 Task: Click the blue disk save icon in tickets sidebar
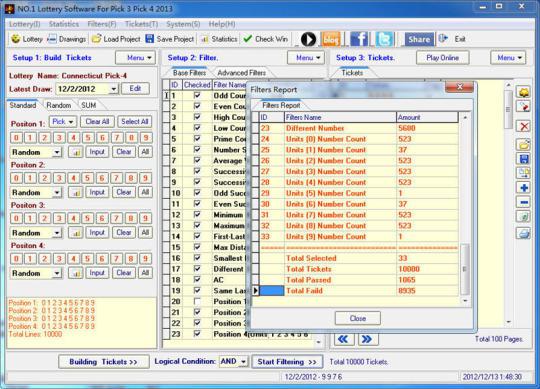click(524, 159)
